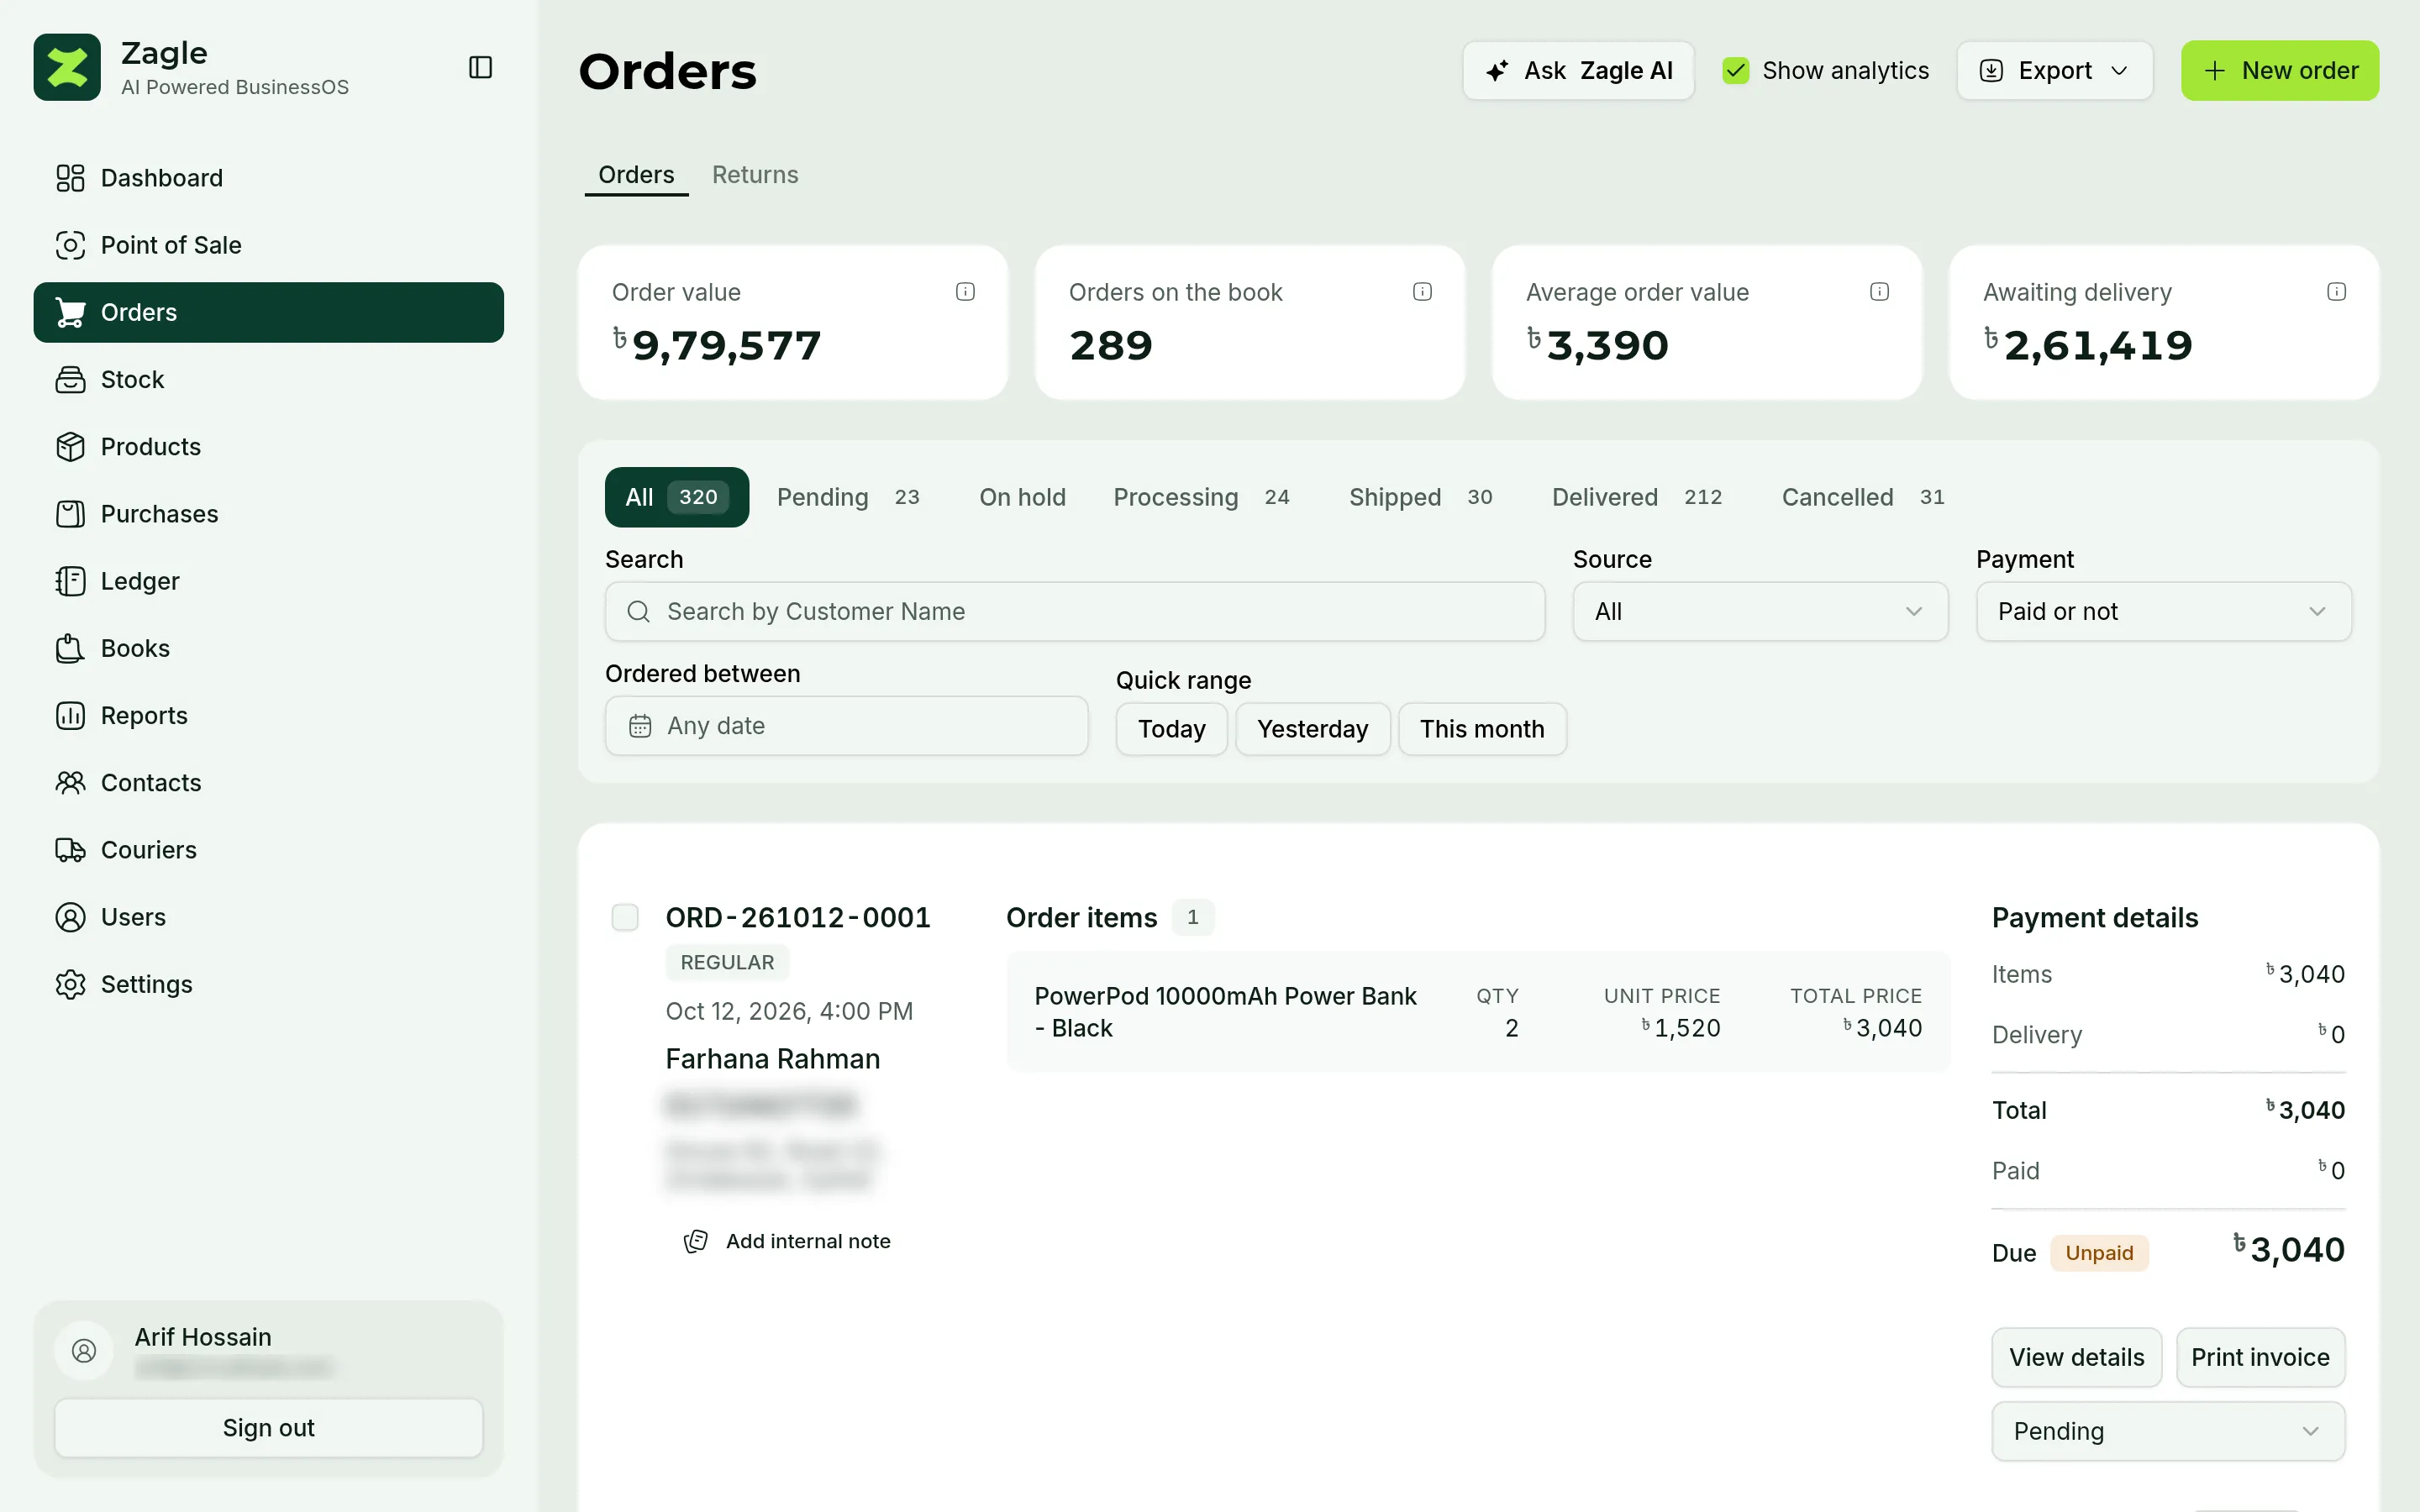Click the Add internal note icon
The image size is (2420, 1512).
[x=696, y=1241]
